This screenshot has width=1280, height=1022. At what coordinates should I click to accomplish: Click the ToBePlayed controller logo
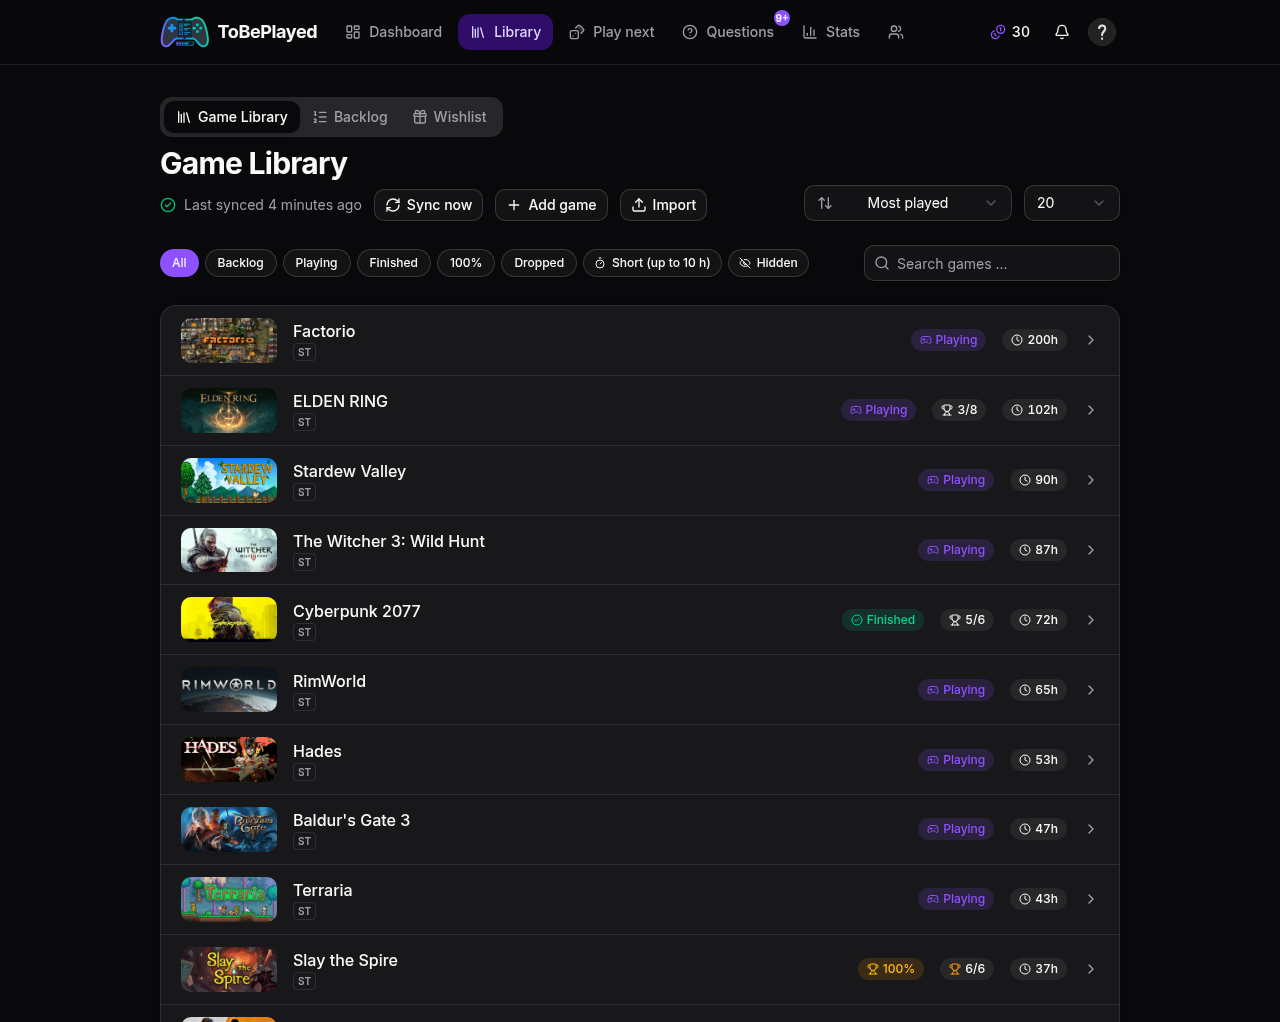click(185, 32)
